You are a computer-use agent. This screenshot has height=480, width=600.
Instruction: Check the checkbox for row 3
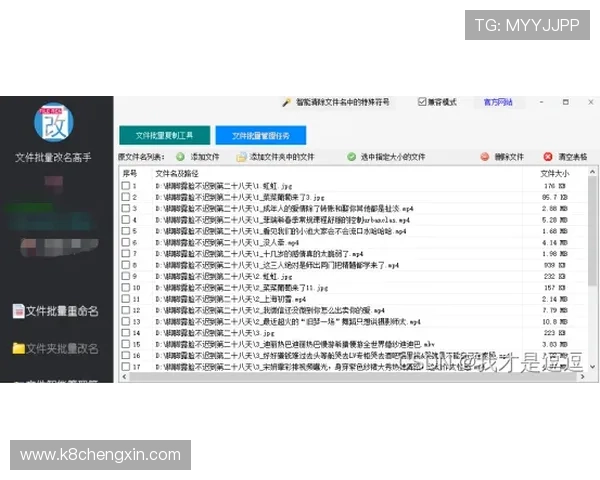126,208
